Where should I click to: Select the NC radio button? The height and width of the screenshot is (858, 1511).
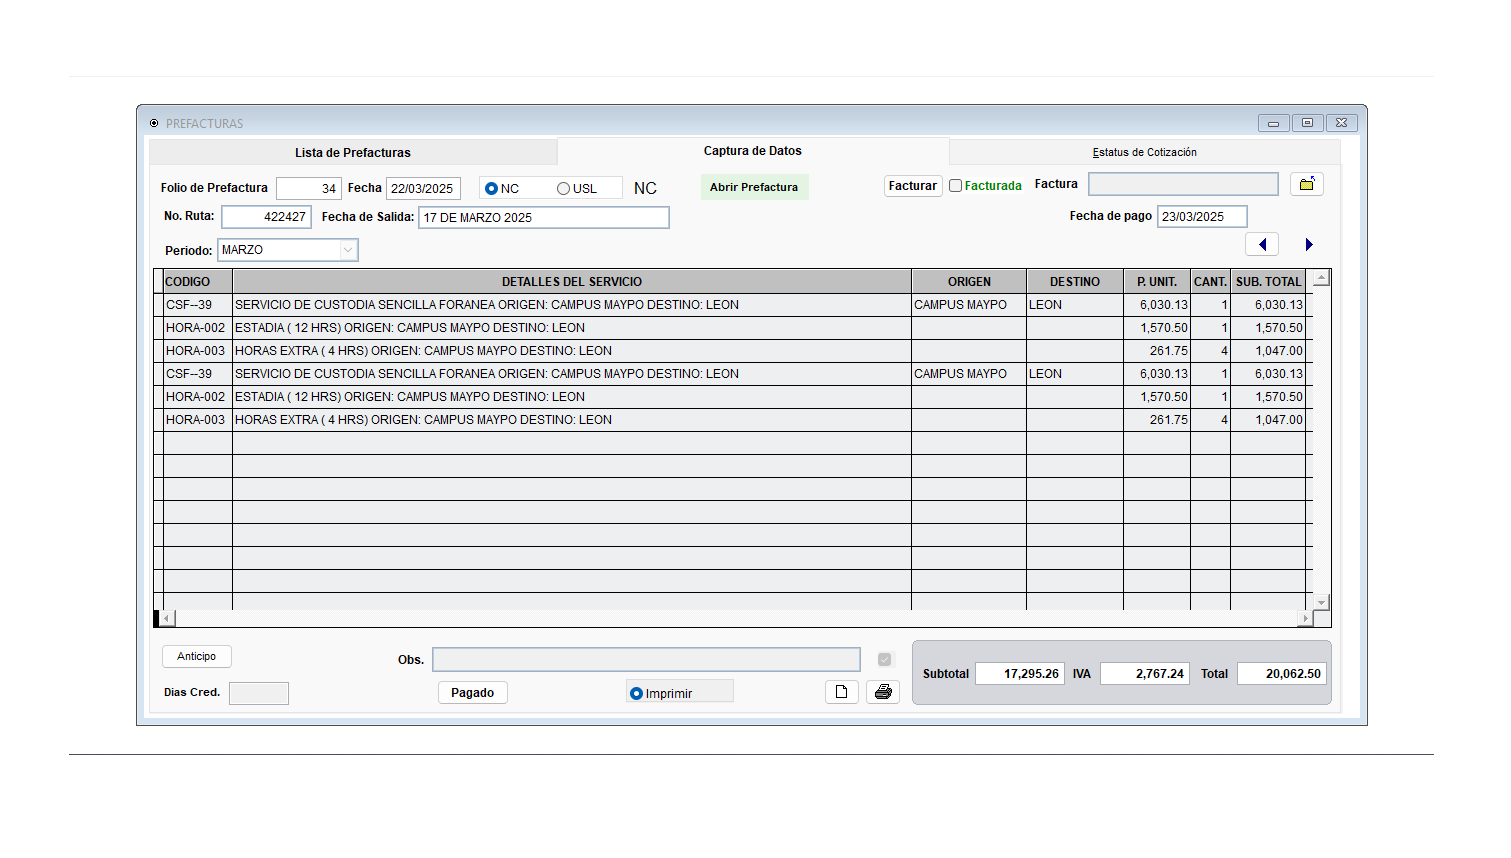pos(491,189)
